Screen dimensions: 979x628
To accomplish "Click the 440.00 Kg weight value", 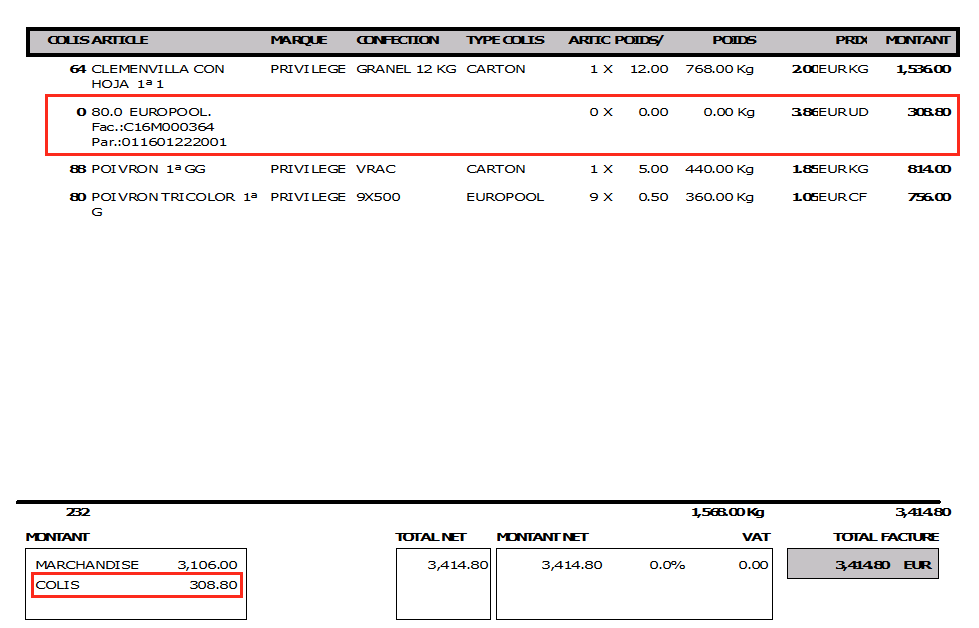I will point(720,169).
